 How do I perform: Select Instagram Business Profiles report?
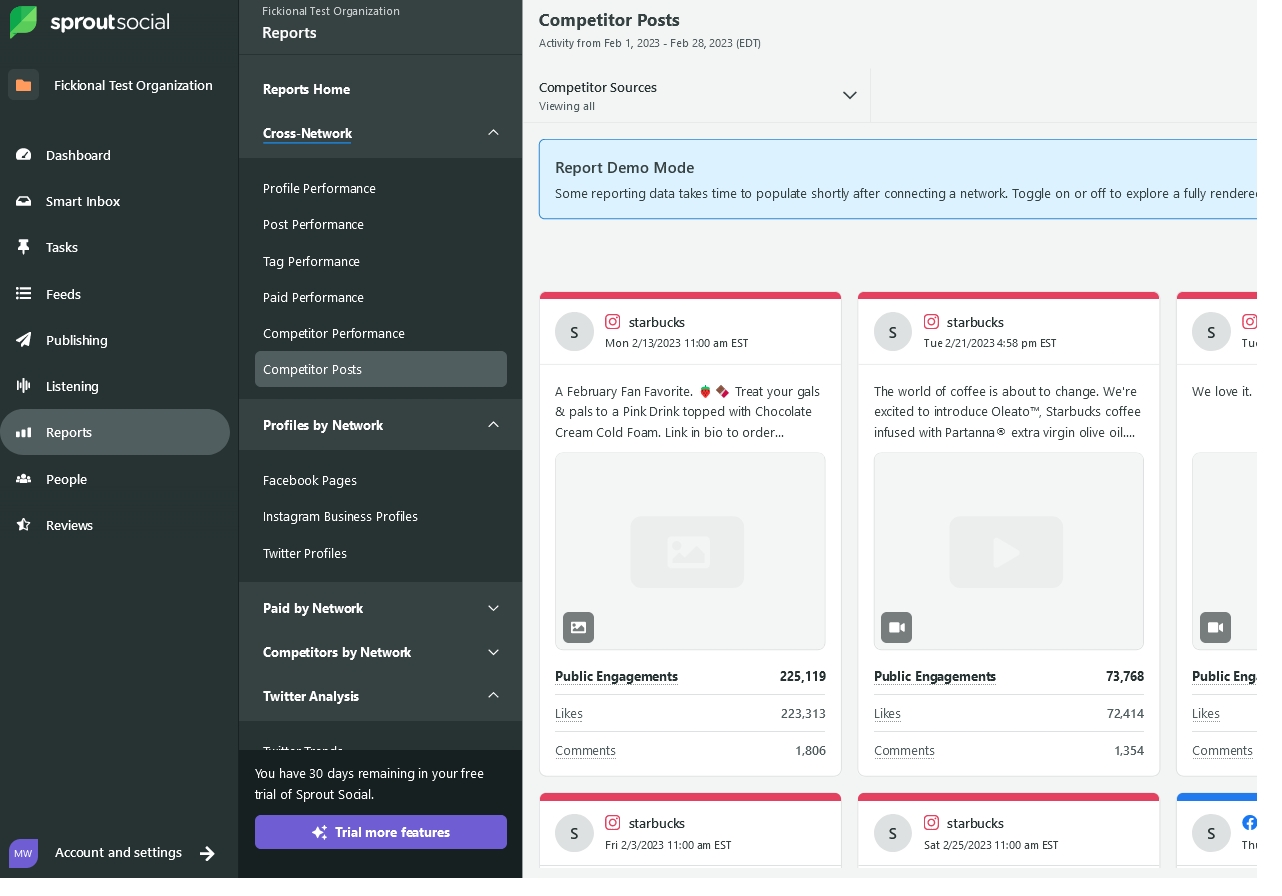pos(340,517)
